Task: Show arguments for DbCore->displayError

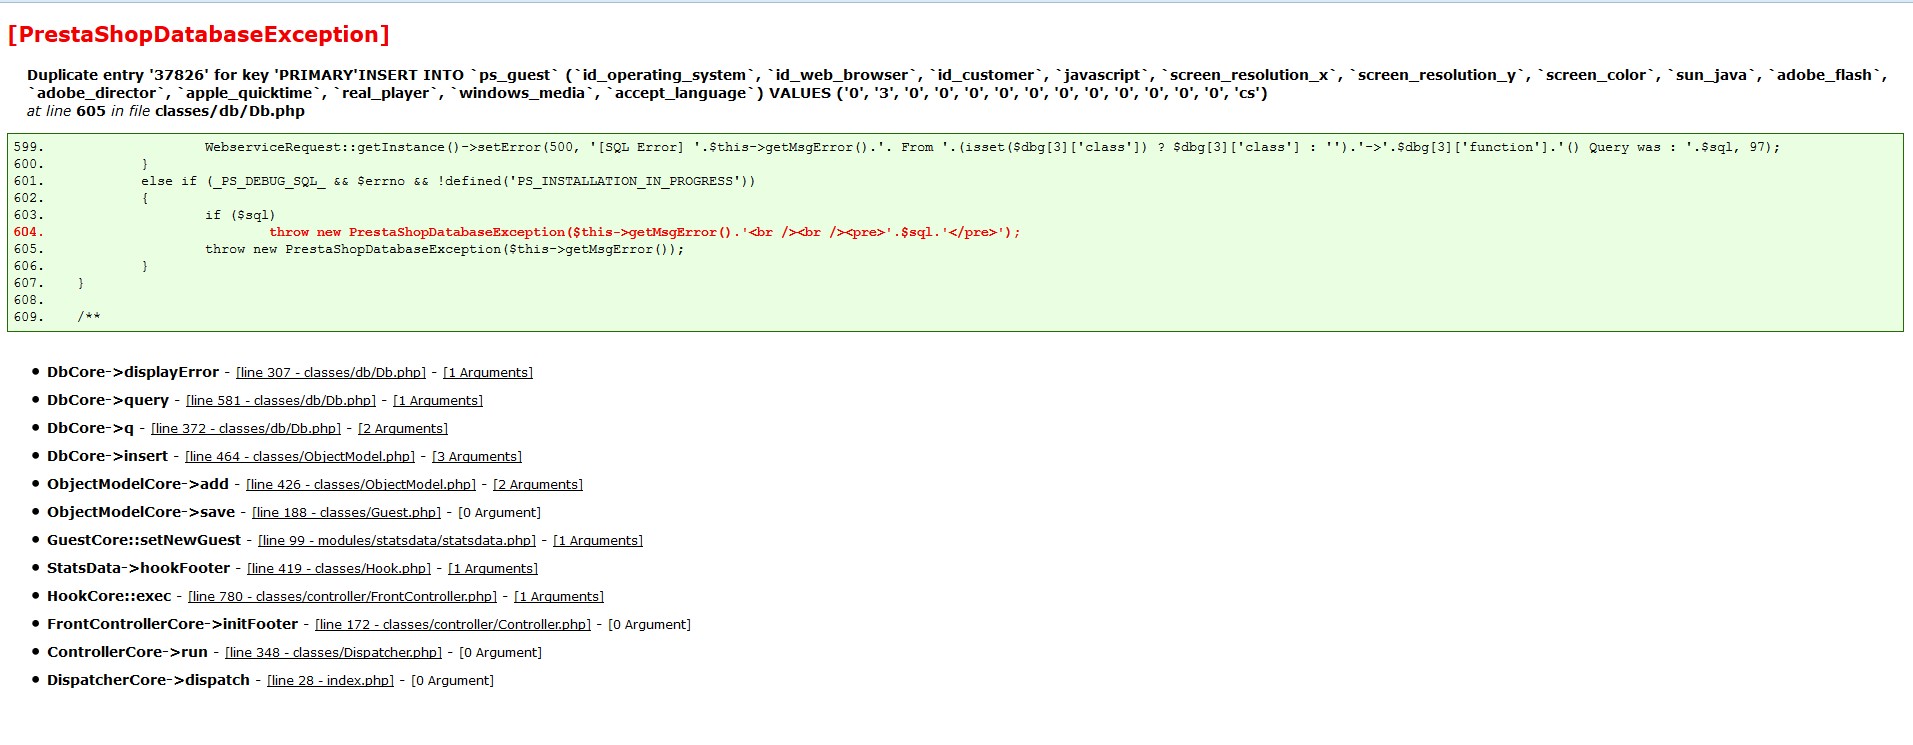Action: pyautogui.click(x=488, y=372)
